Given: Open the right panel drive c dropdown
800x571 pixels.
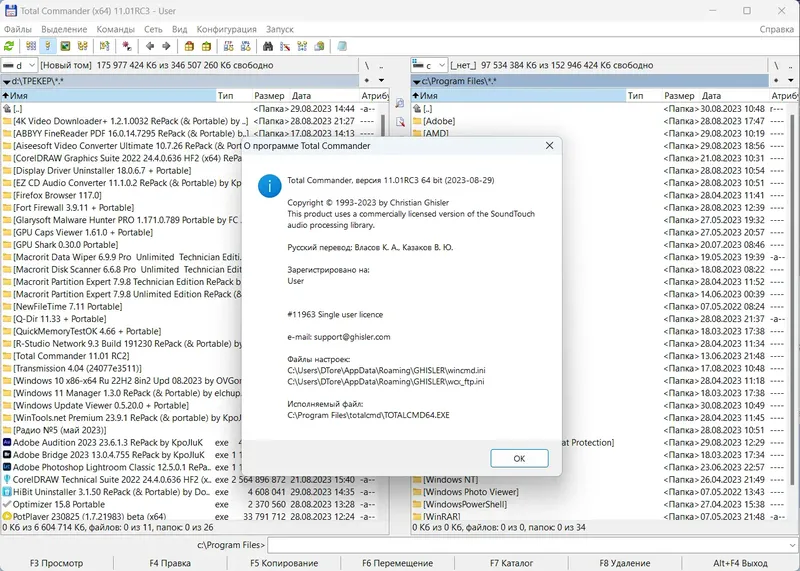Looking at the screenshot, I should (x=429, y=65).
